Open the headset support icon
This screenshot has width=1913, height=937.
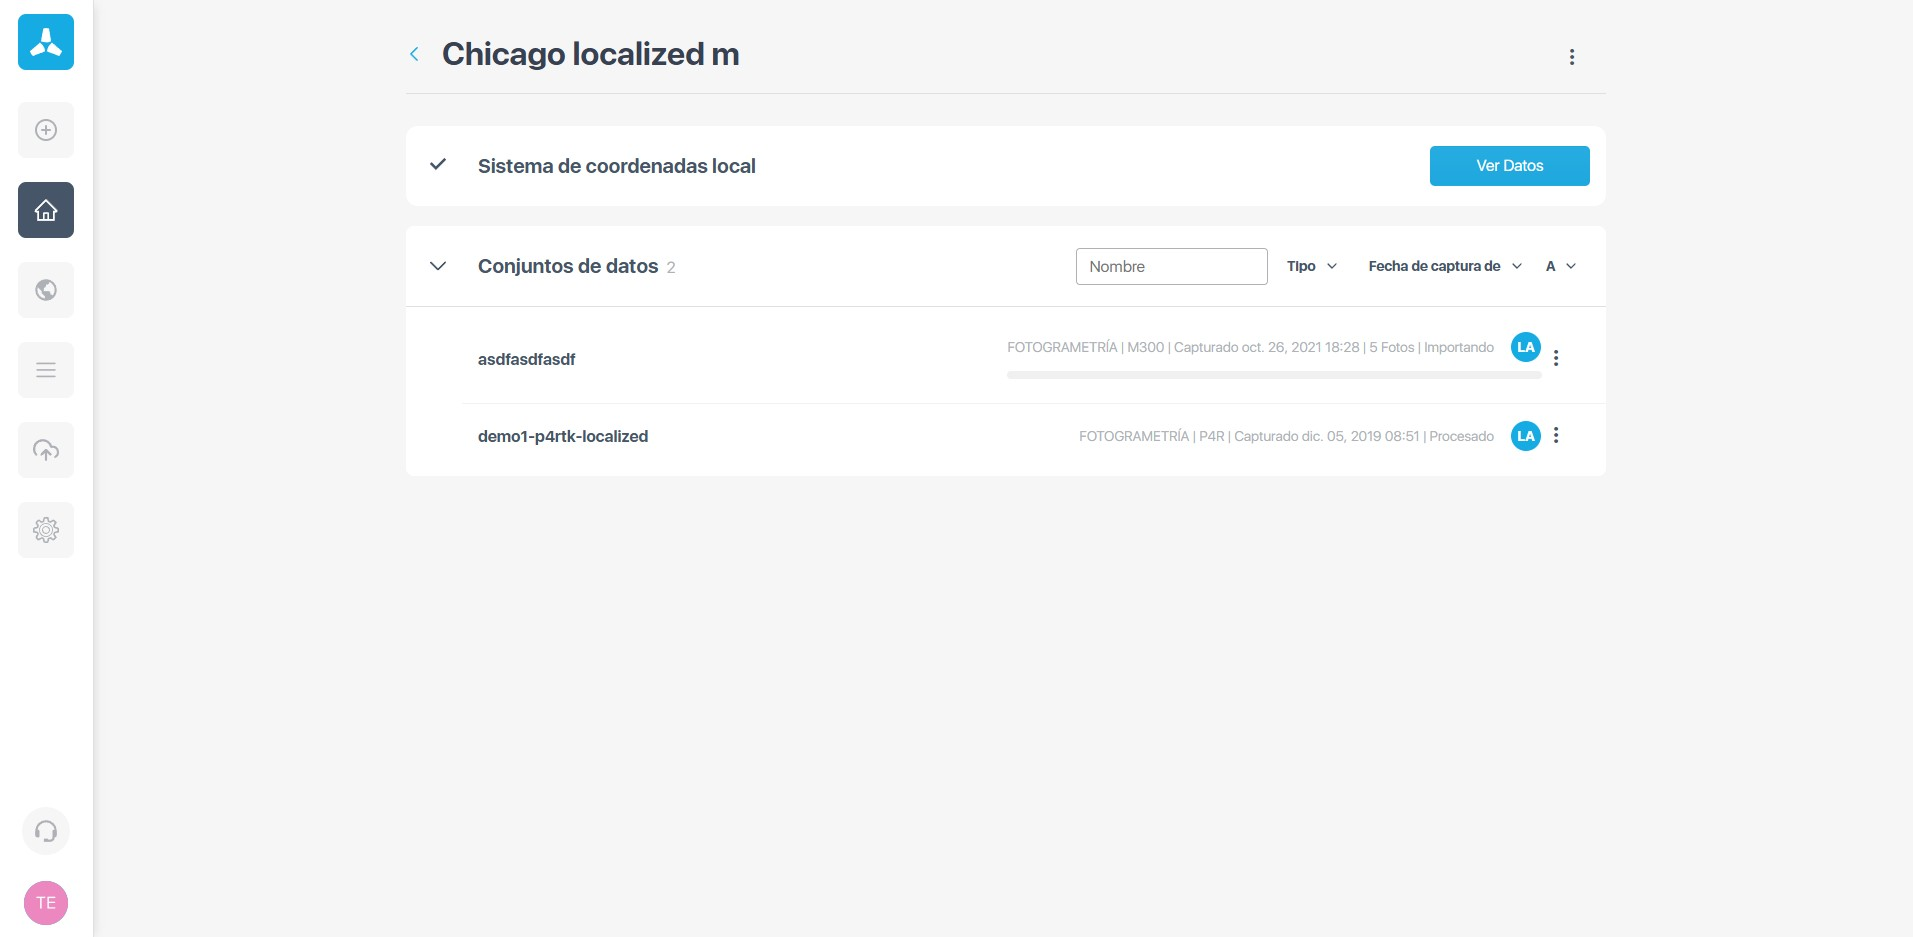click(x=46, y=831)
